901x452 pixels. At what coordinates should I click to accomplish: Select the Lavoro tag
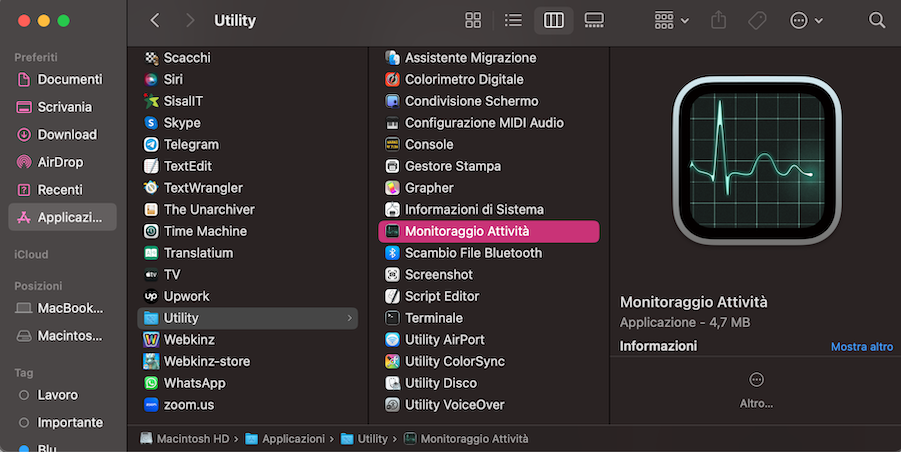click(x=62, y=395)
